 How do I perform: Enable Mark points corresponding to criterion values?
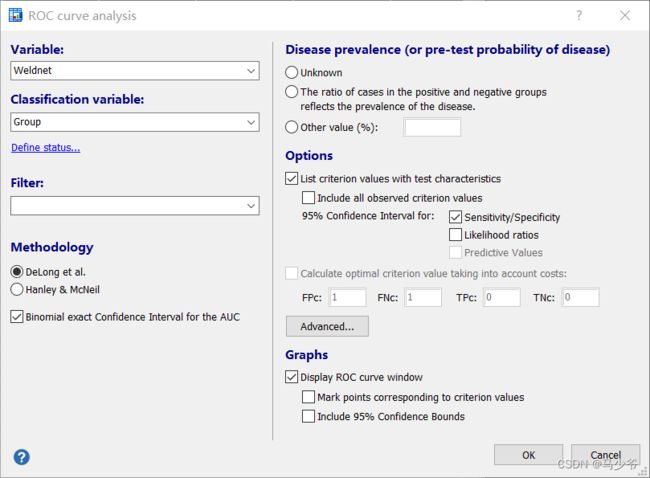click(x=308, y=397)
